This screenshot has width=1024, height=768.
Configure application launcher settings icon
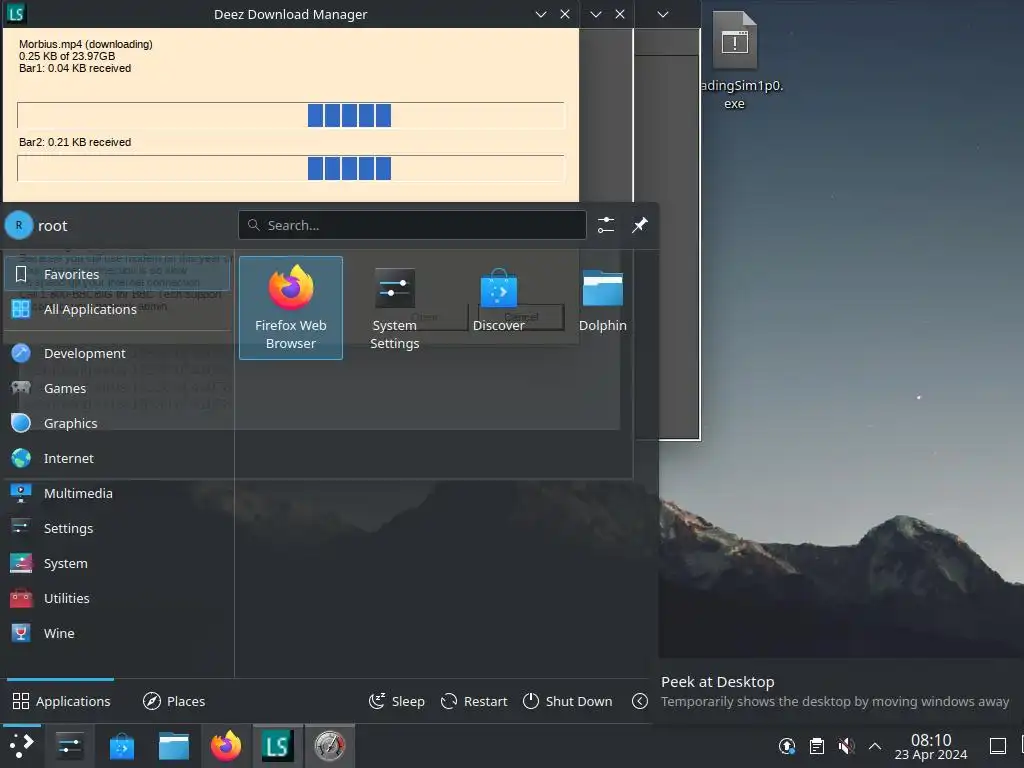click(x=606, y=225)
